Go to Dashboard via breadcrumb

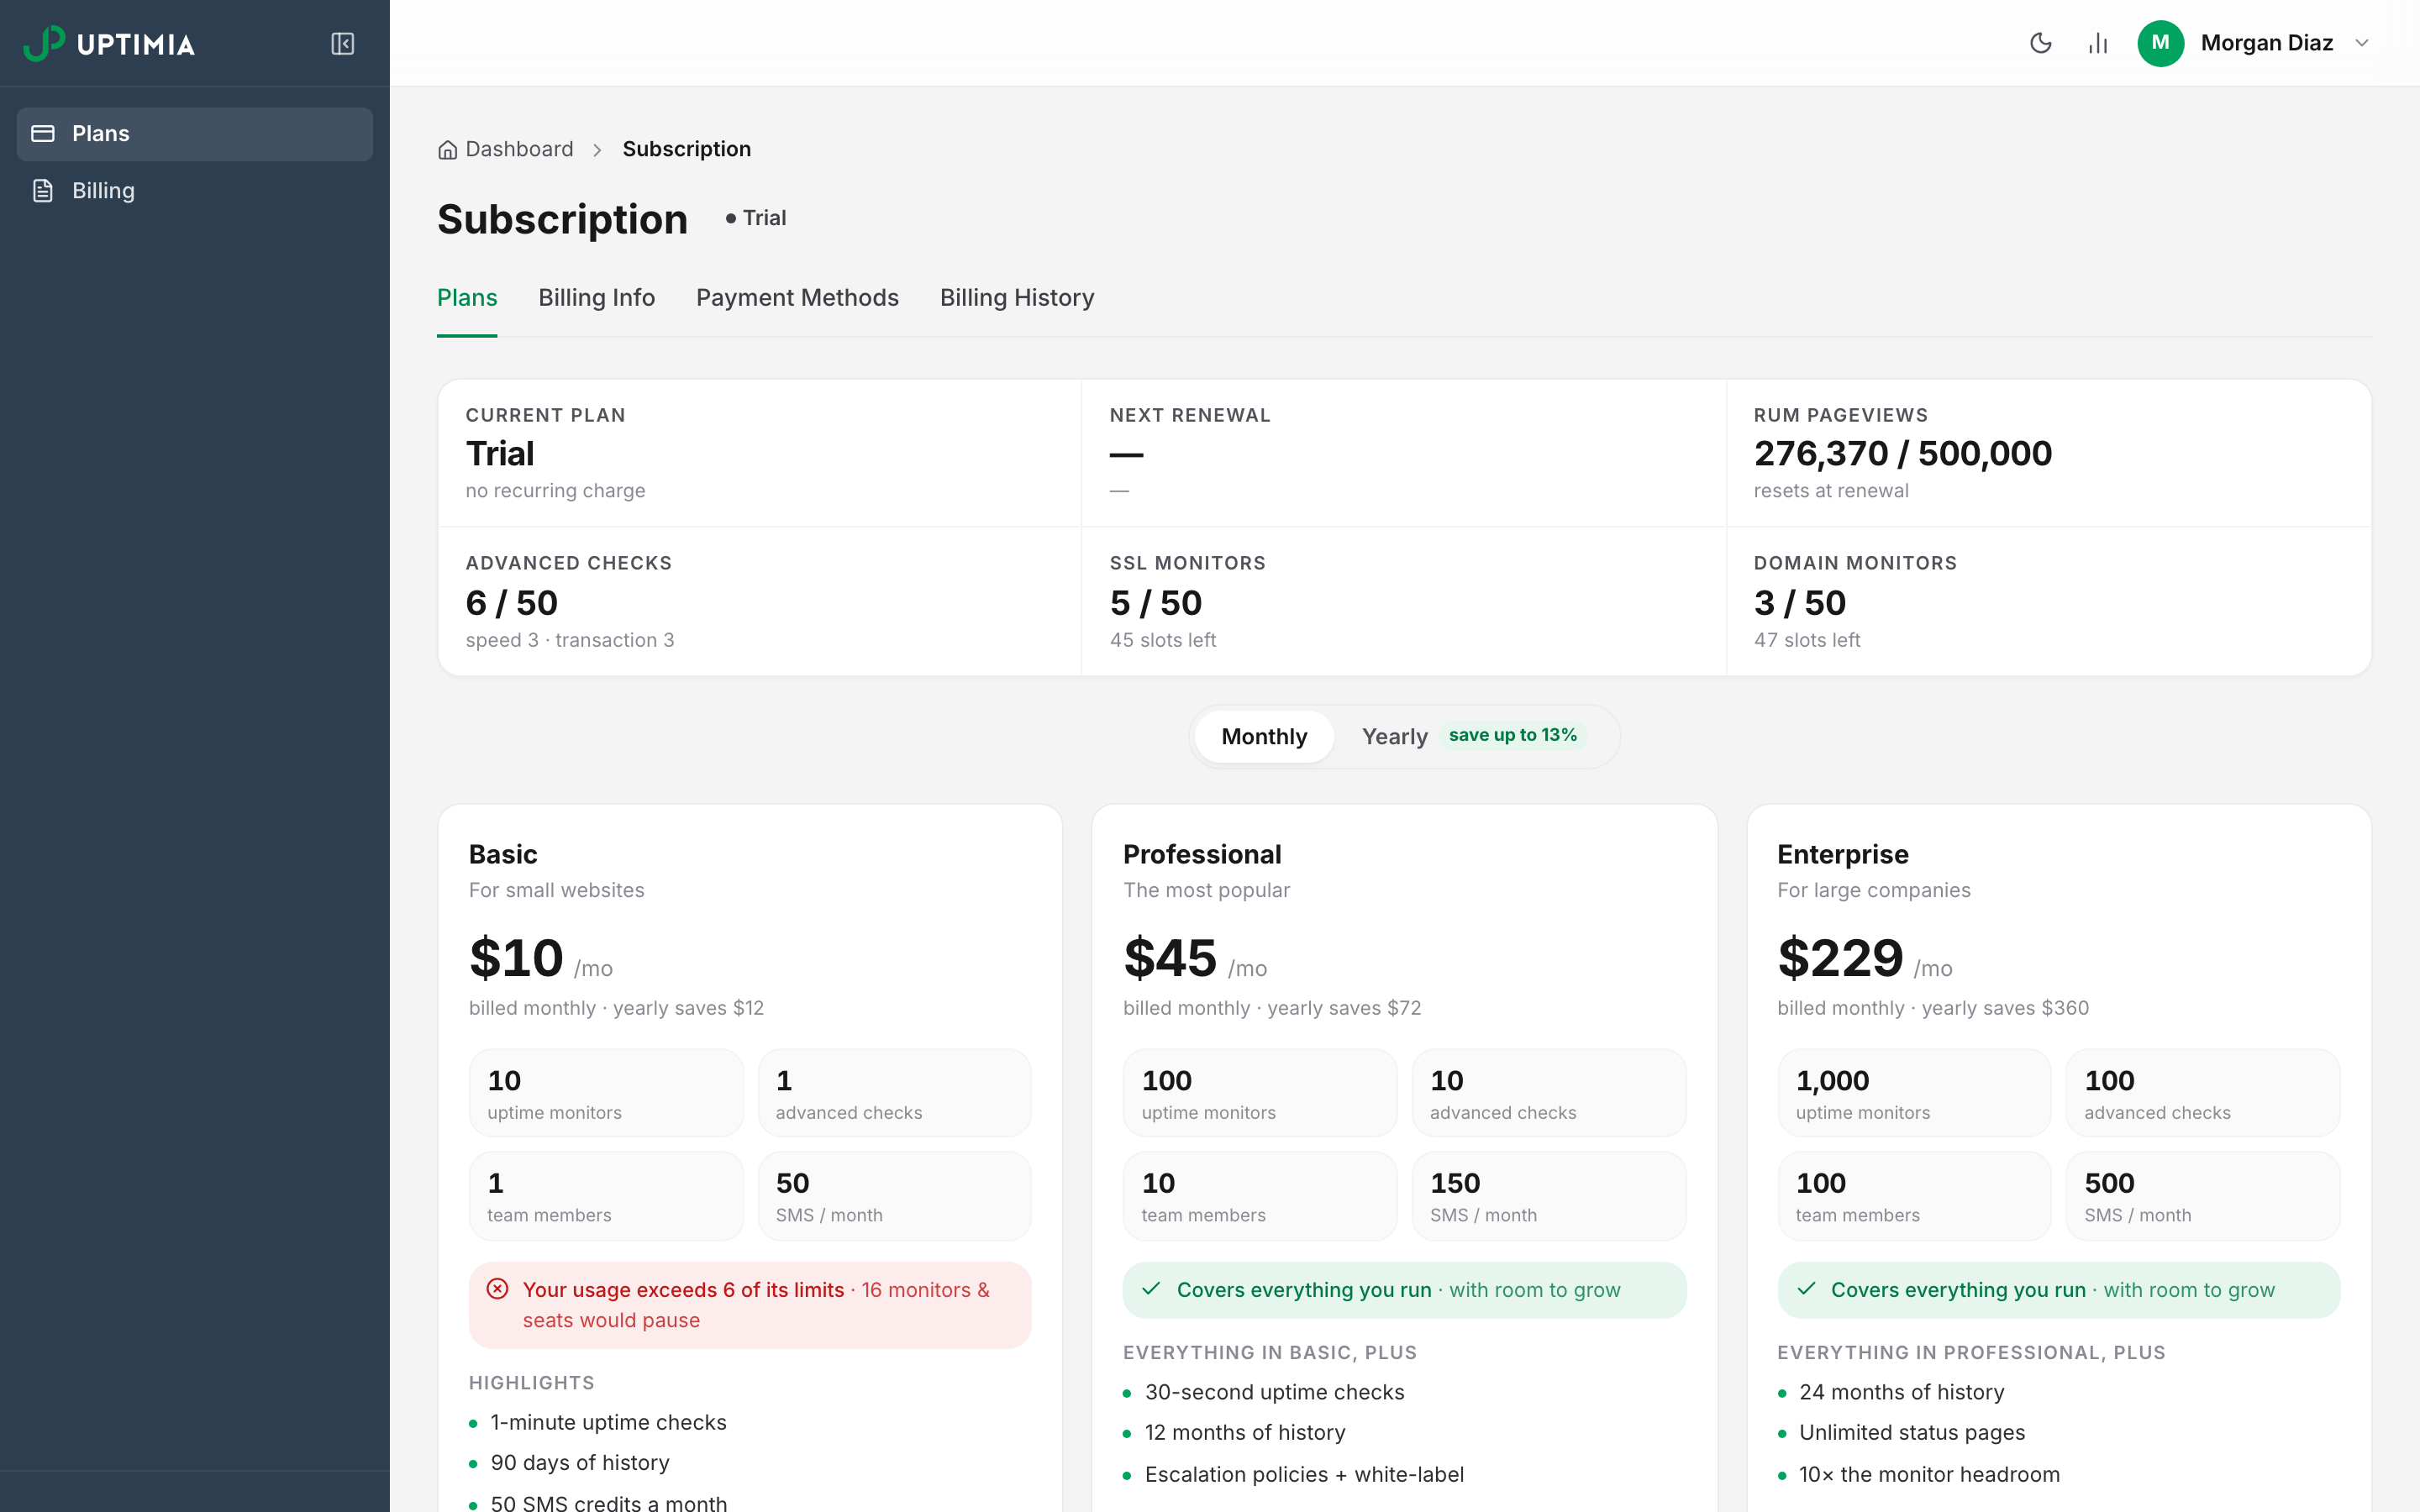tap(519, 149)
